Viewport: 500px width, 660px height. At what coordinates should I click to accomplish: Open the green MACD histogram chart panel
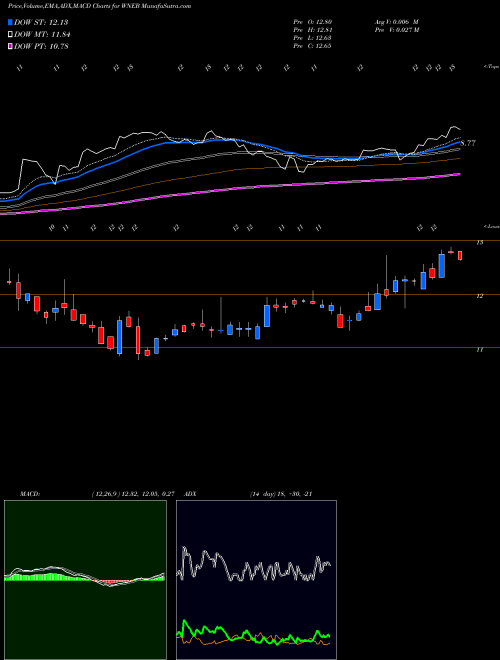(x=85, y=580)
